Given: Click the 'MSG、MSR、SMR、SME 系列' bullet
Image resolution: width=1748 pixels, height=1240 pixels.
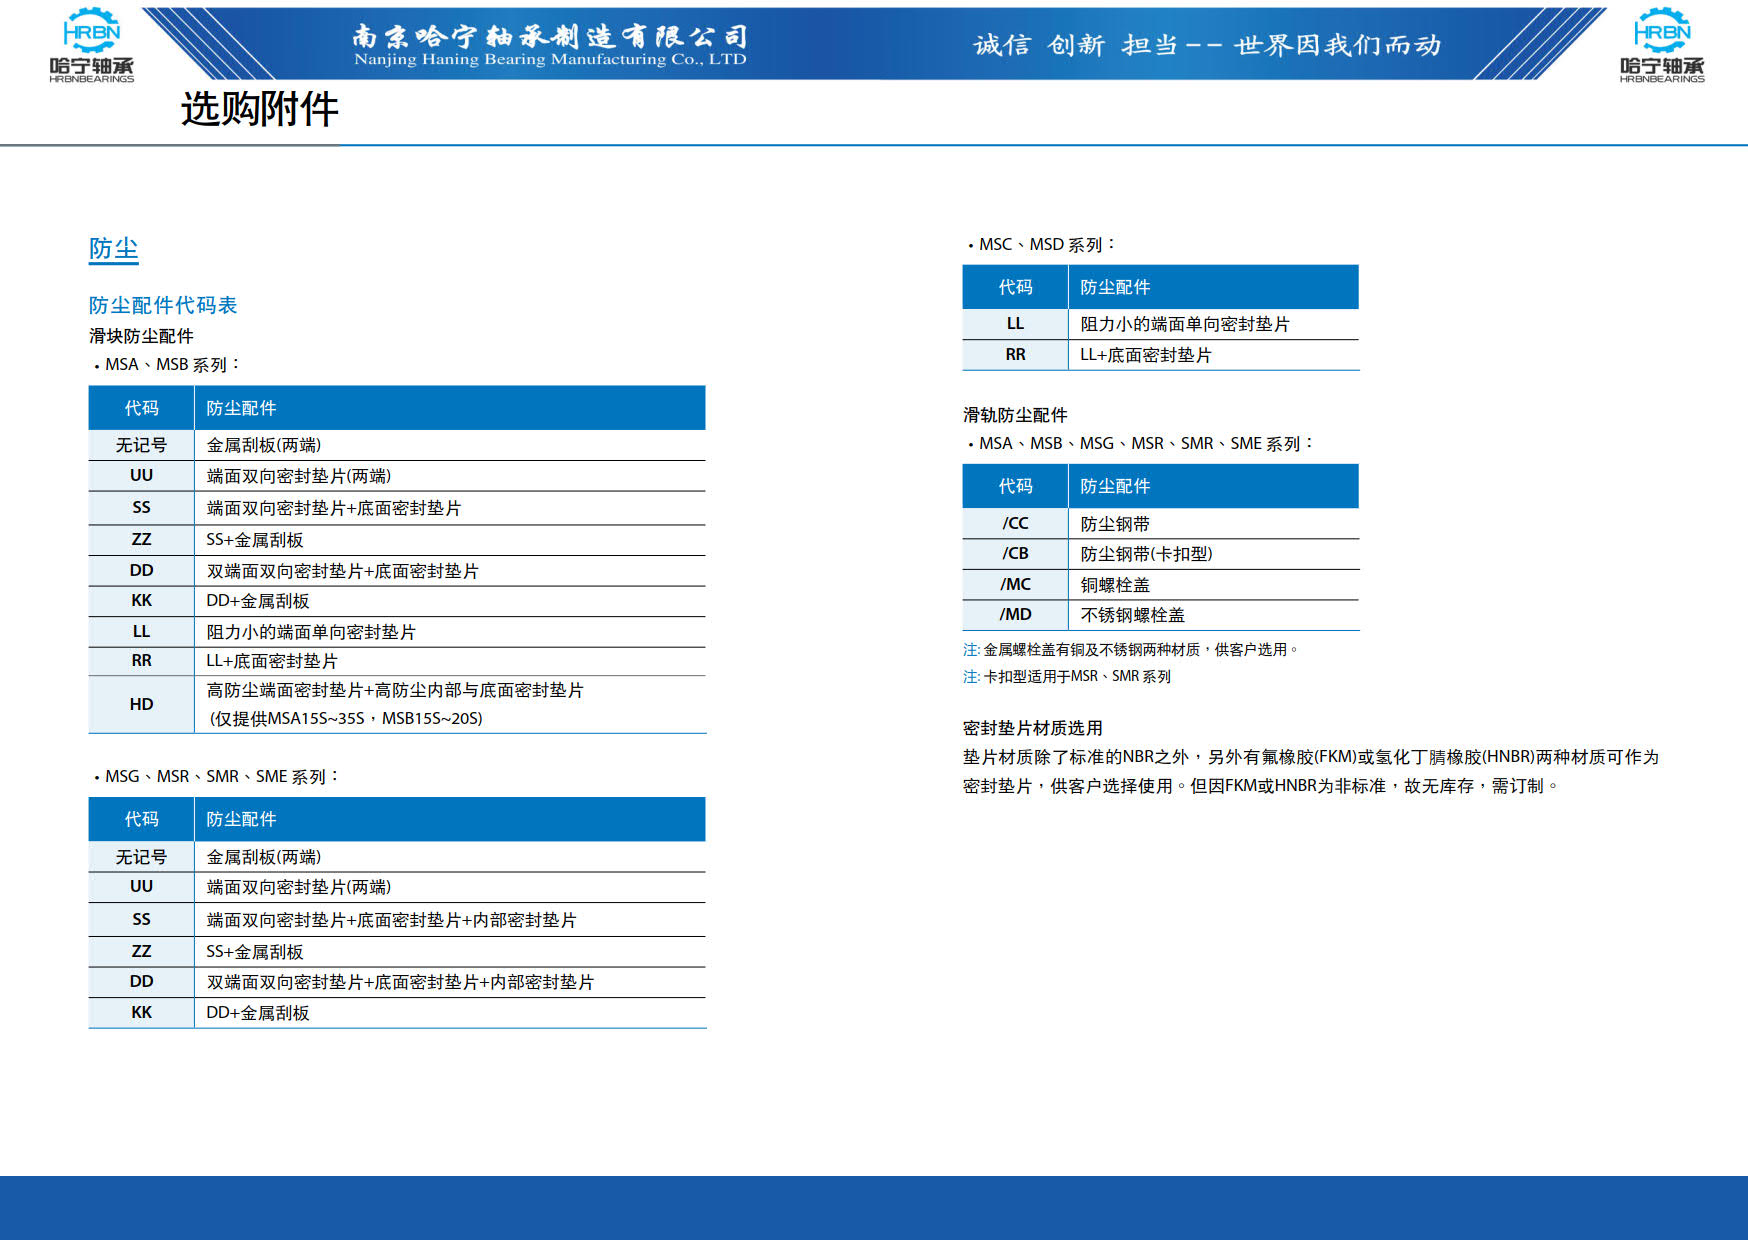Looking at the screenshot, I should (x=216, y=776).
